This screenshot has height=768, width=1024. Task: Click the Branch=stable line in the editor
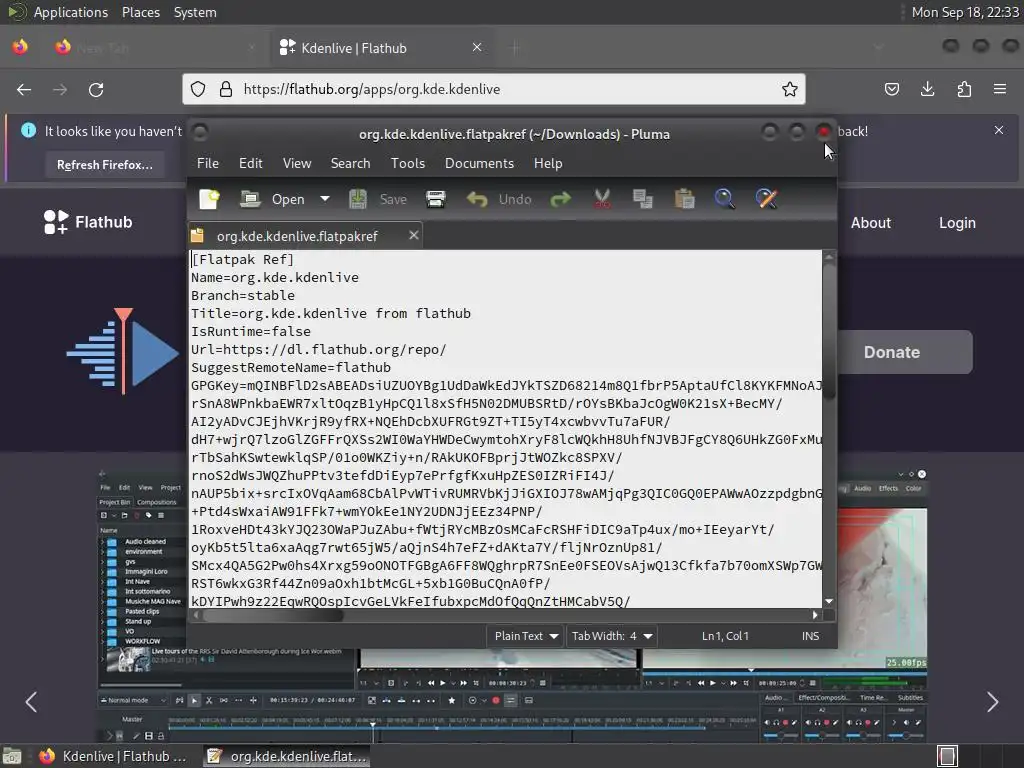[x=243, y=295]
